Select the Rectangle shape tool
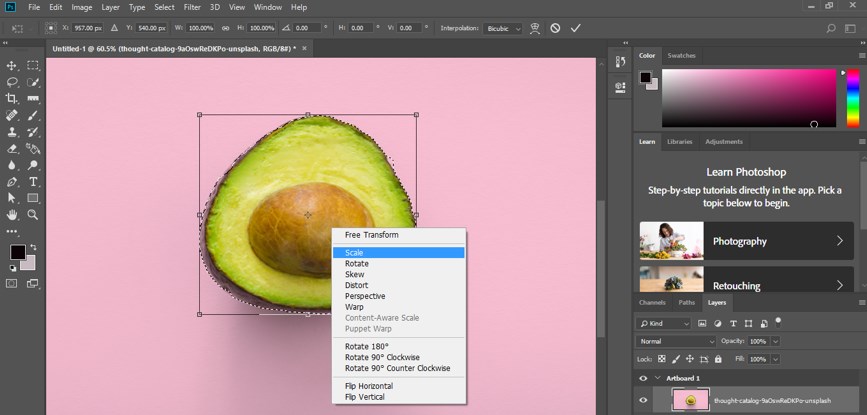867x415 pixels. [x=33, y=198]
